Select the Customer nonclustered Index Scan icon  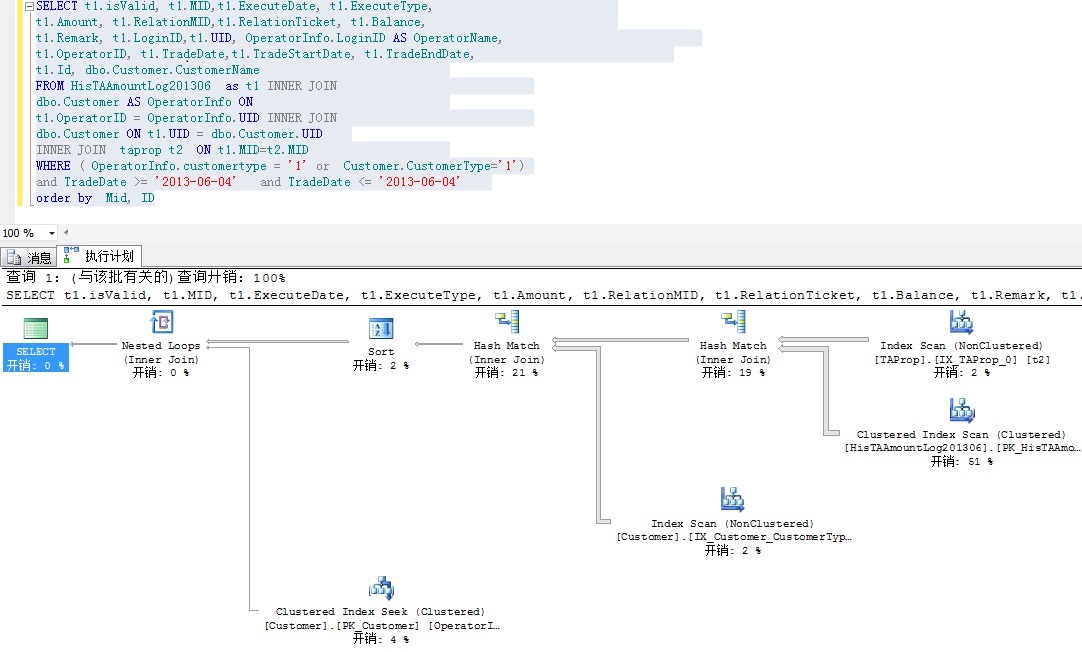(732, 499)
